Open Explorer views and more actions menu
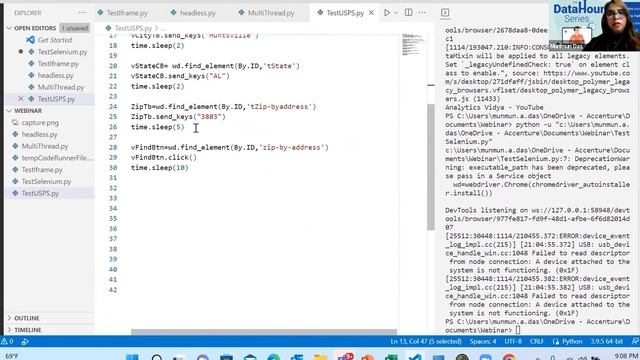 [x=82, y=13]
